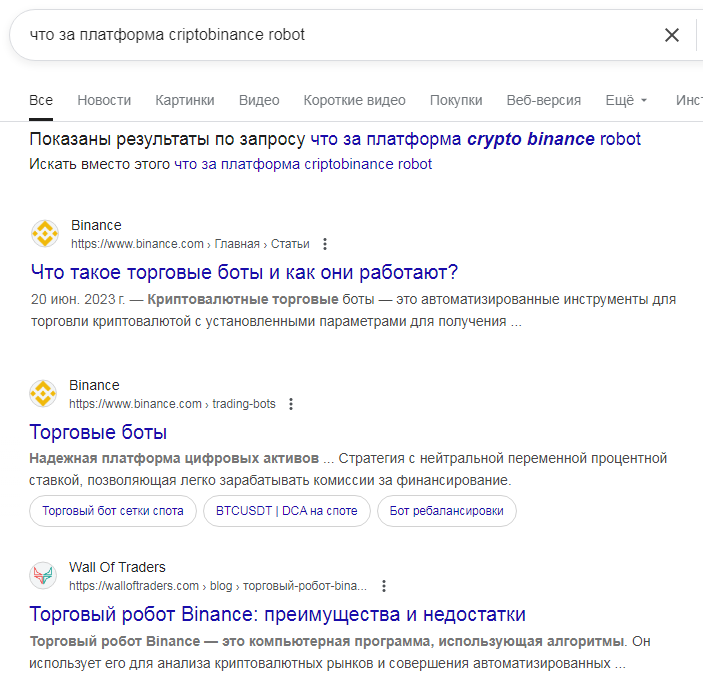Click the Binance favicon of first result

click(45, 234)
